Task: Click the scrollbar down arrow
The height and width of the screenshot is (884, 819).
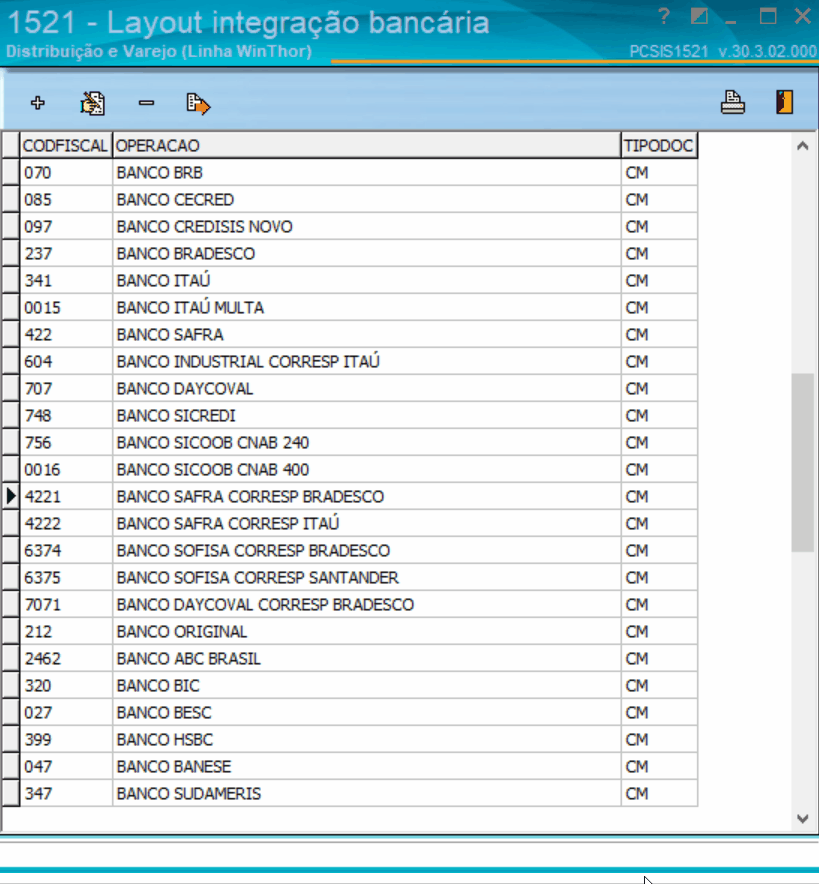Action: coord(803,819)
